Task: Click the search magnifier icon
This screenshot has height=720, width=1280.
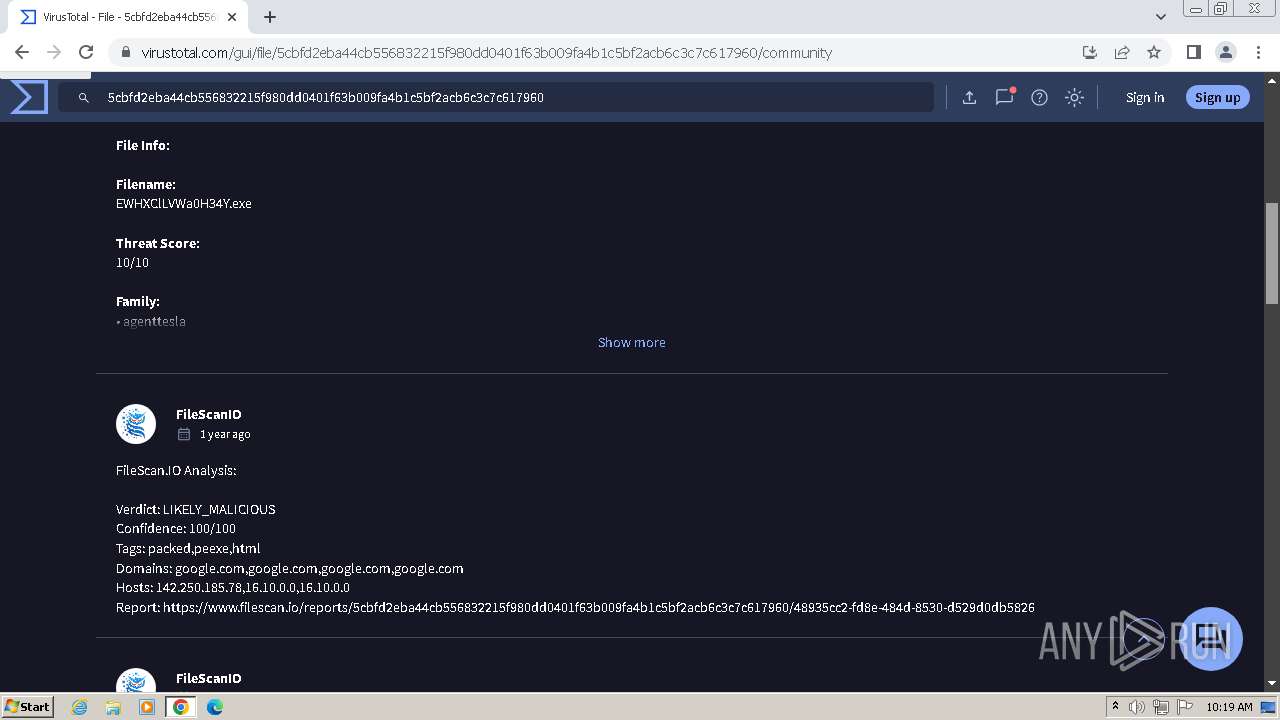Action: click(x=84, y=98)
